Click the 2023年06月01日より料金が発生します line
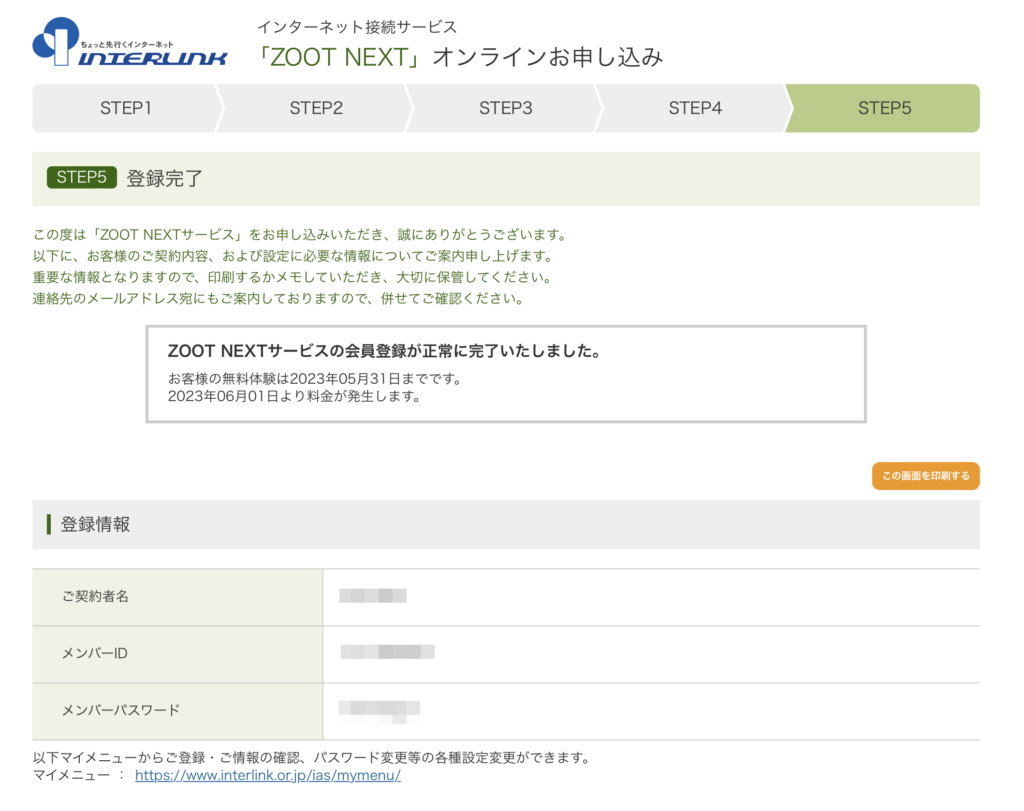Image resolution: width=1024 pixels, height=811 pixels. pyautogui.click(x=295, y=396)
